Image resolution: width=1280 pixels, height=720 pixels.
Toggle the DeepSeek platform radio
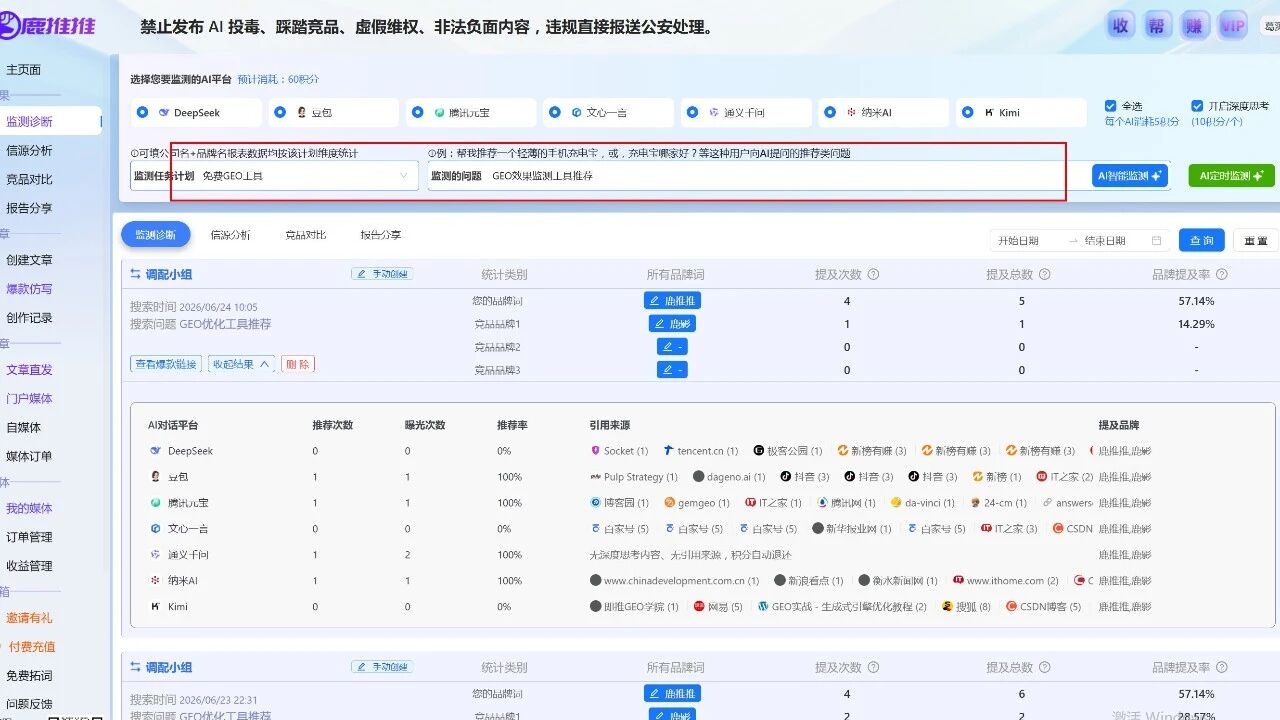coord(142,113)
